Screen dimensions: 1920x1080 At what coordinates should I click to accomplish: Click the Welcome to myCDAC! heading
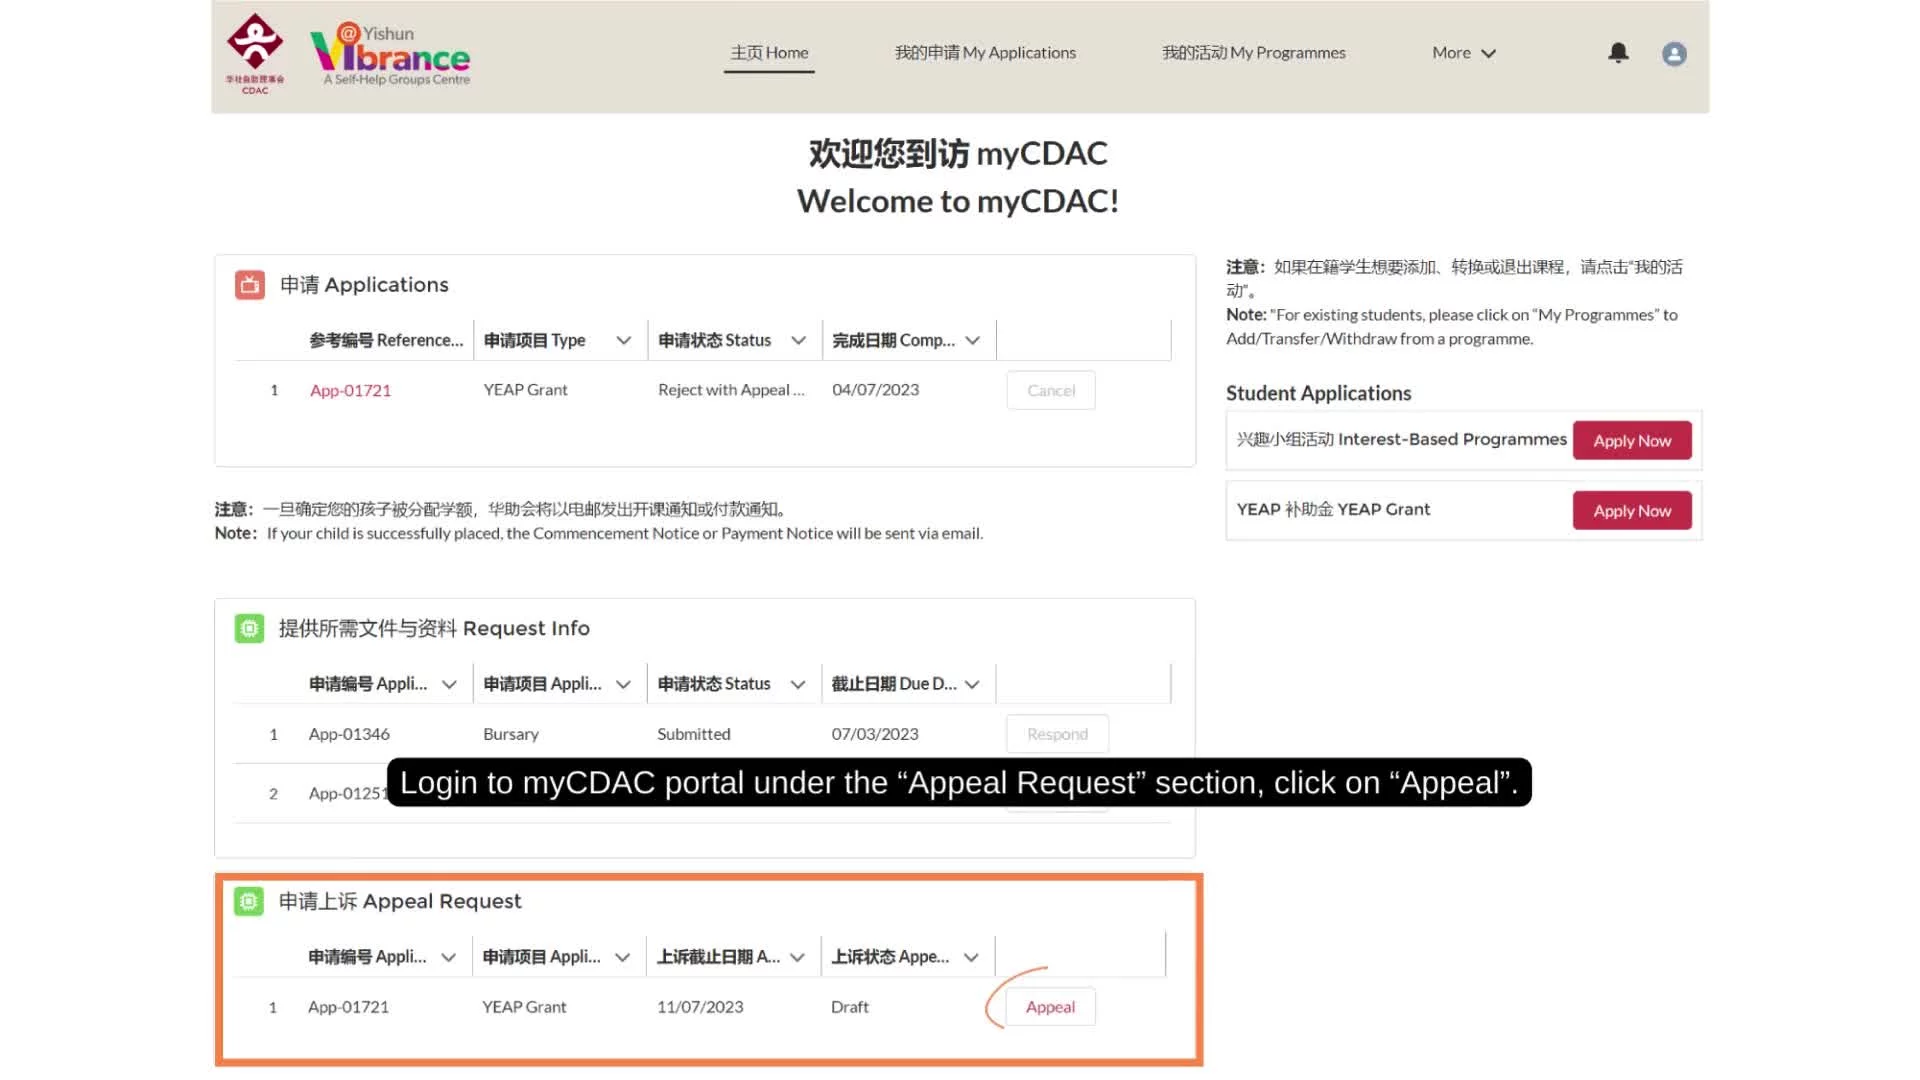click(958, 201)
